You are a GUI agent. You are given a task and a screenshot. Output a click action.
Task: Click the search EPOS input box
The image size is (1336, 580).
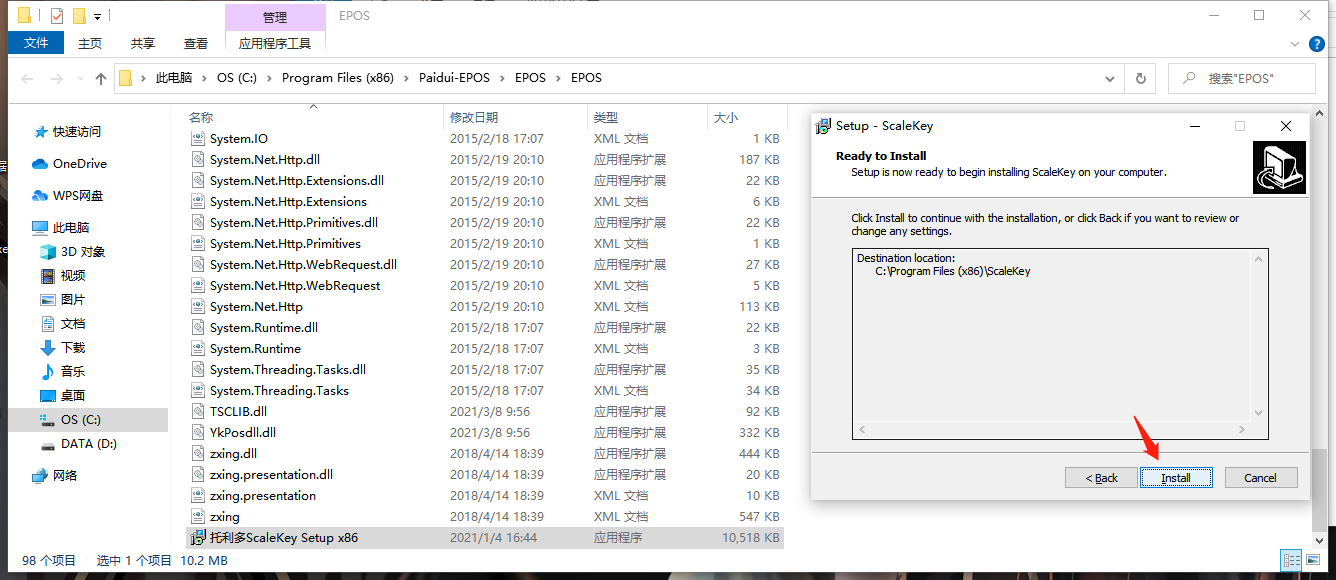(1241, 78)
